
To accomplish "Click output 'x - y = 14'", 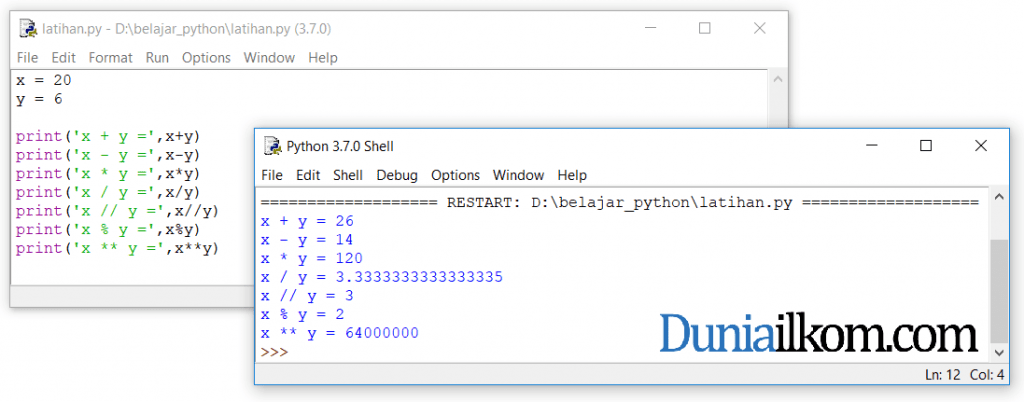I will point(307,240).
